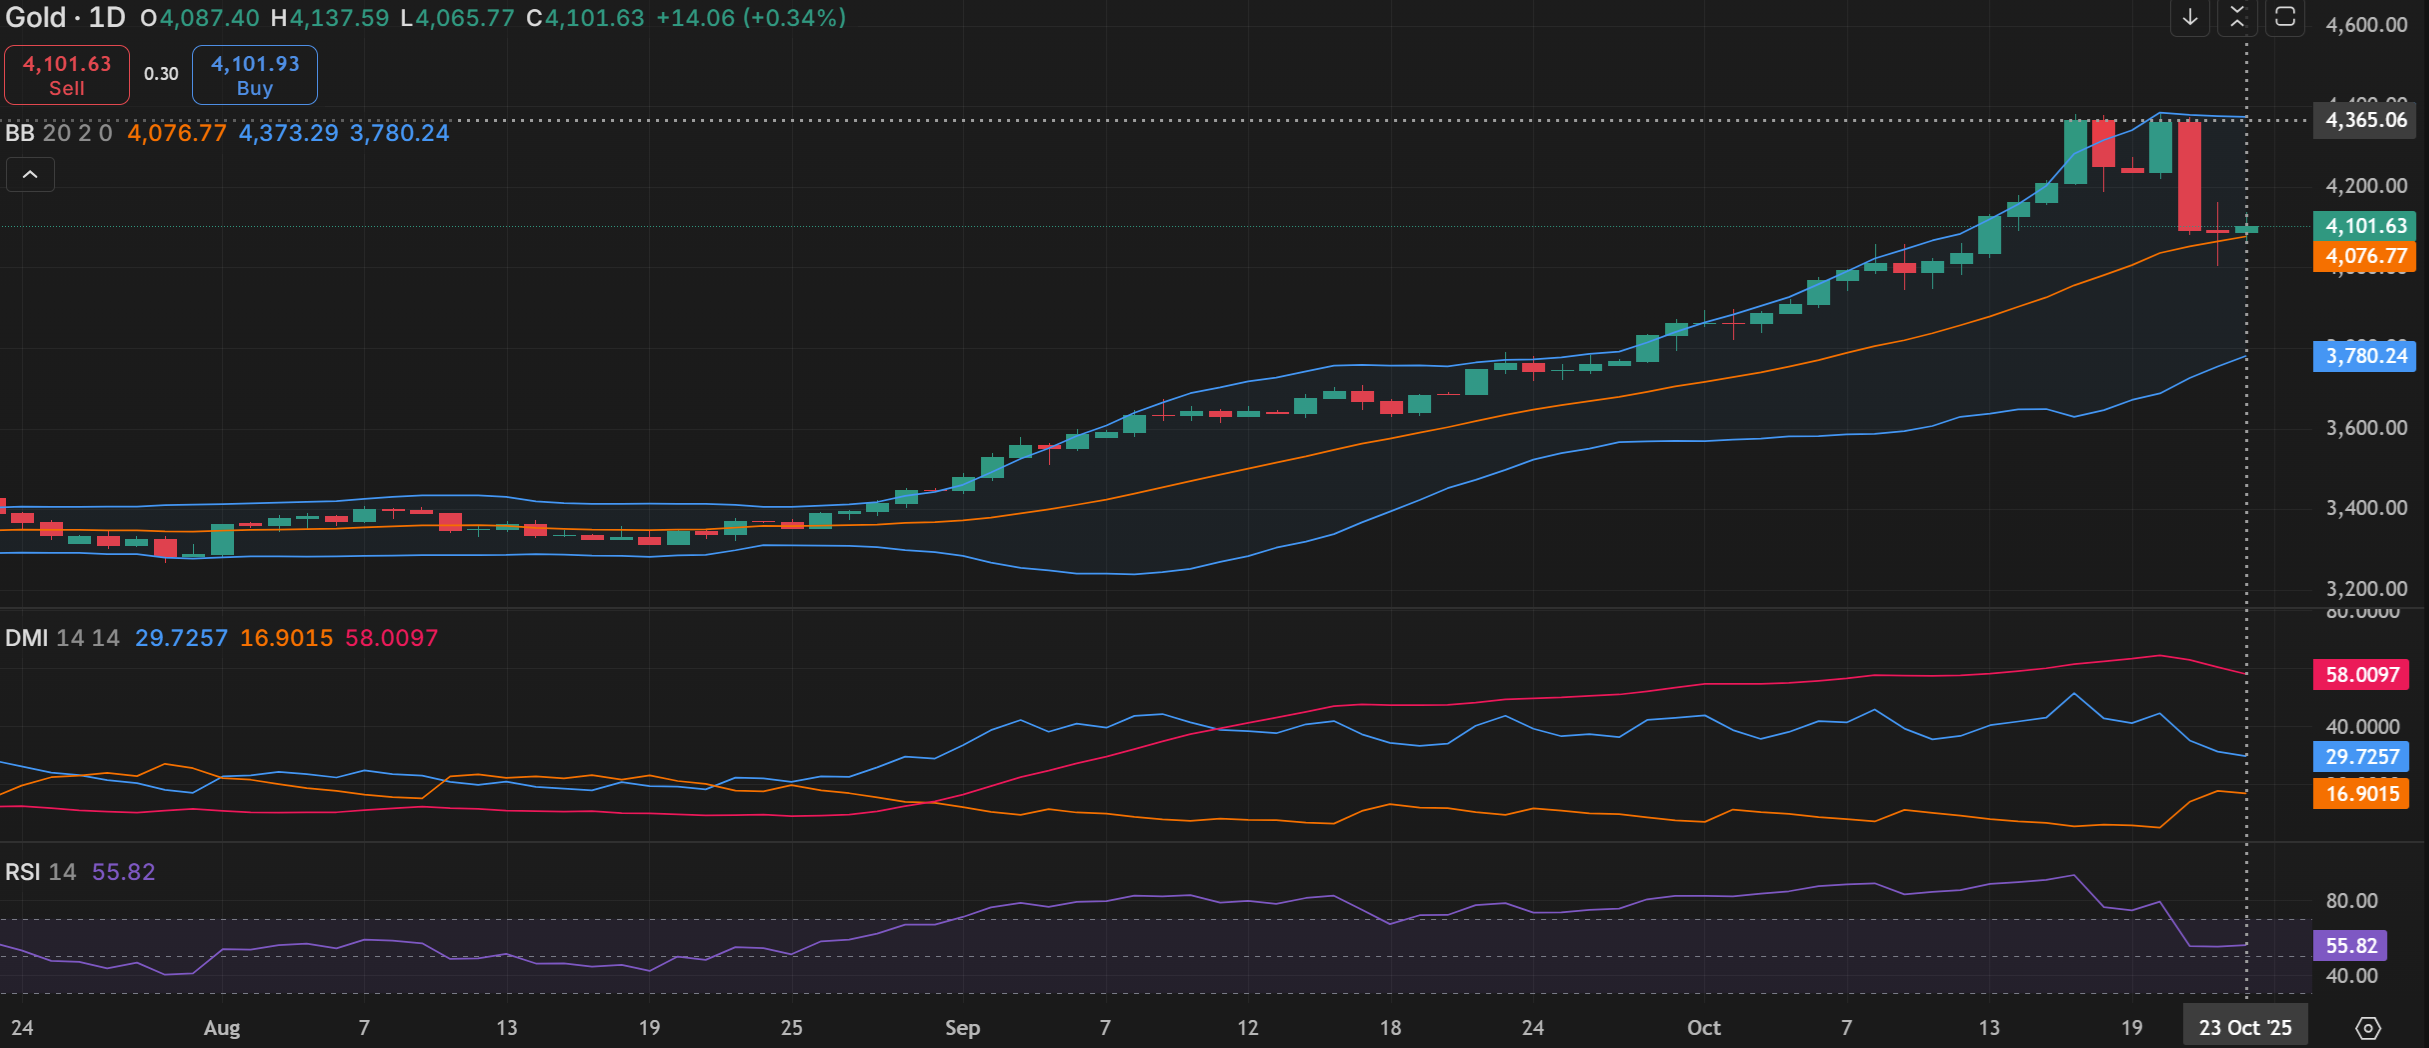
Task: Click the move pane down arrow icon
Action: [x=2190, y=17]
